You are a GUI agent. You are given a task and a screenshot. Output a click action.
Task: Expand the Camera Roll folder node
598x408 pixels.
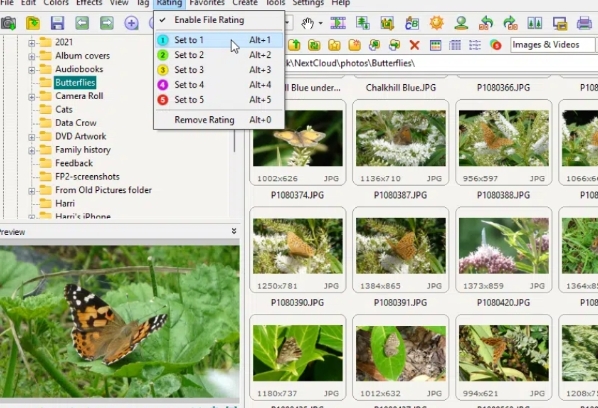click(x=32, y=97)
